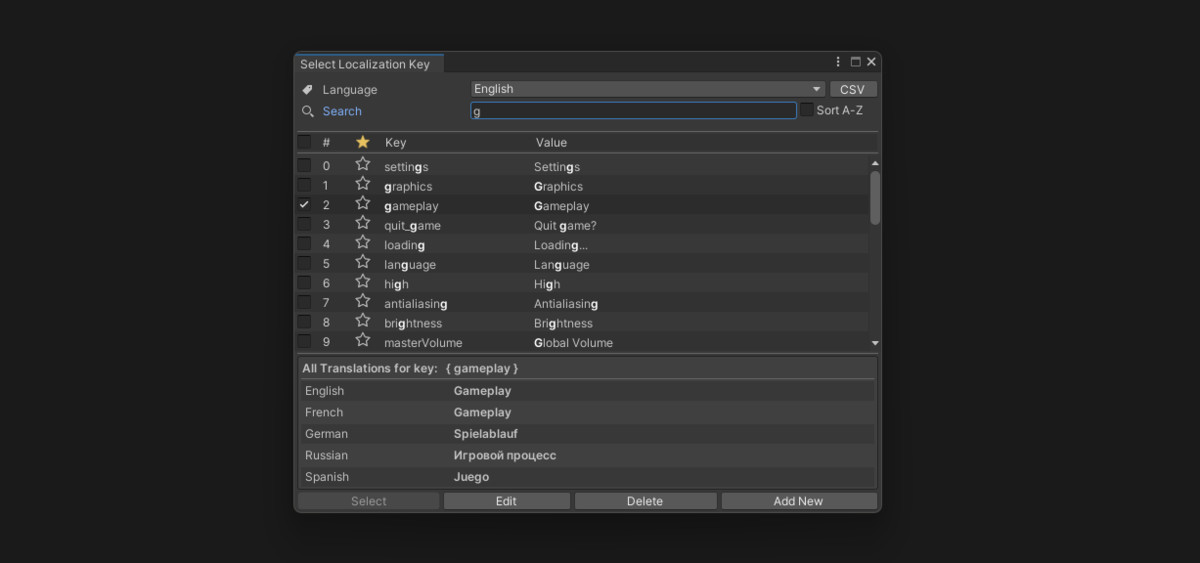Click the scrollbar up arrow
The height and width of the screenshot is (563, 1200).
pos(875,163)
